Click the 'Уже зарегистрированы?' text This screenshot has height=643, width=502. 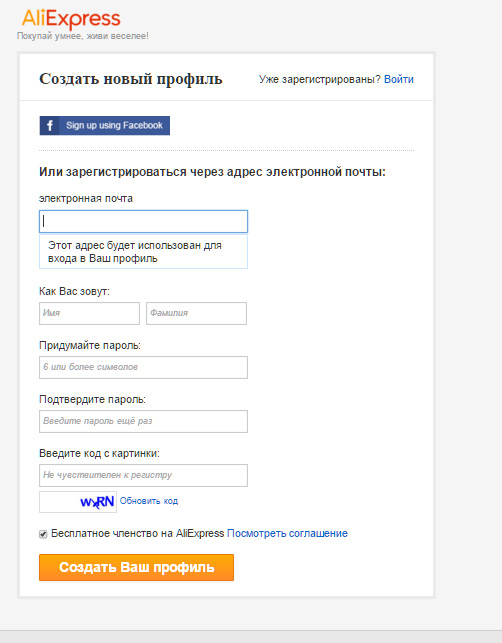pyautogui.click(x=320, y=79)
